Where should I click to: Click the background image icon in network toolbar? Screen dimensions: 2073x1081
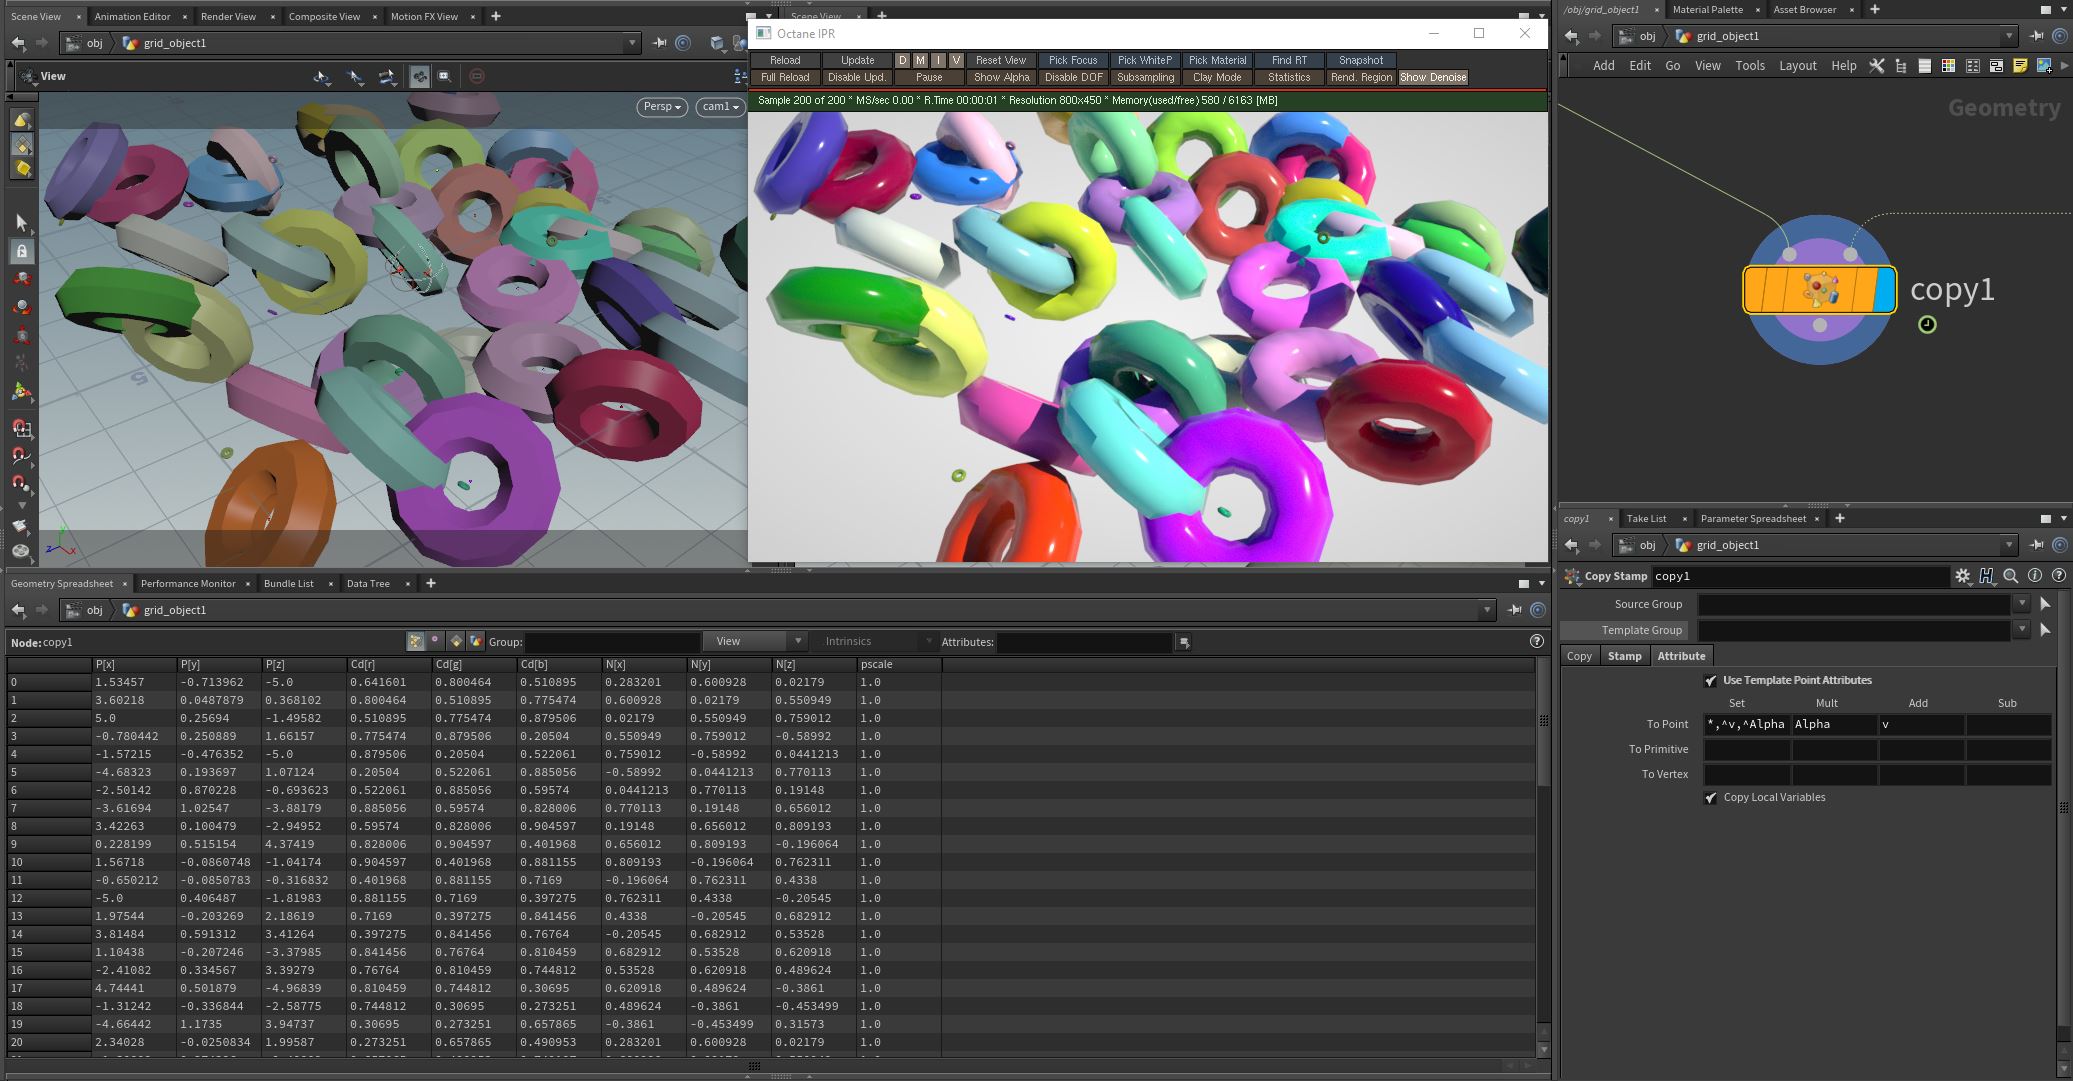(2043, 66)
